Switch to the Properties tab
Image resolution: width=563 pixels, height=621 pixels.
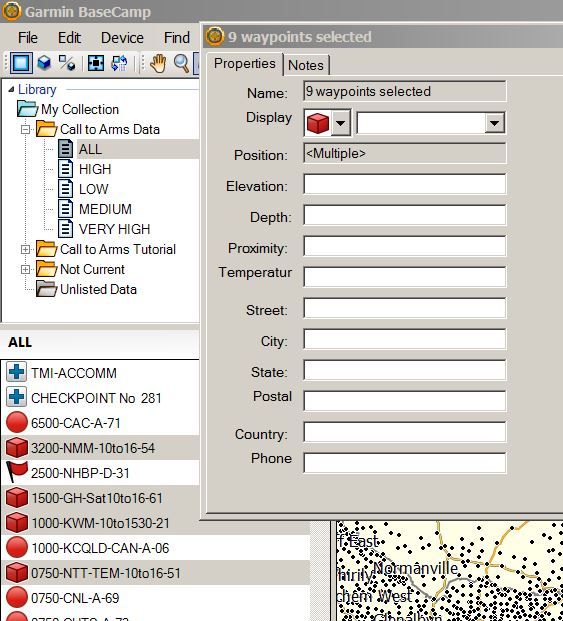(x=245, y=63)
